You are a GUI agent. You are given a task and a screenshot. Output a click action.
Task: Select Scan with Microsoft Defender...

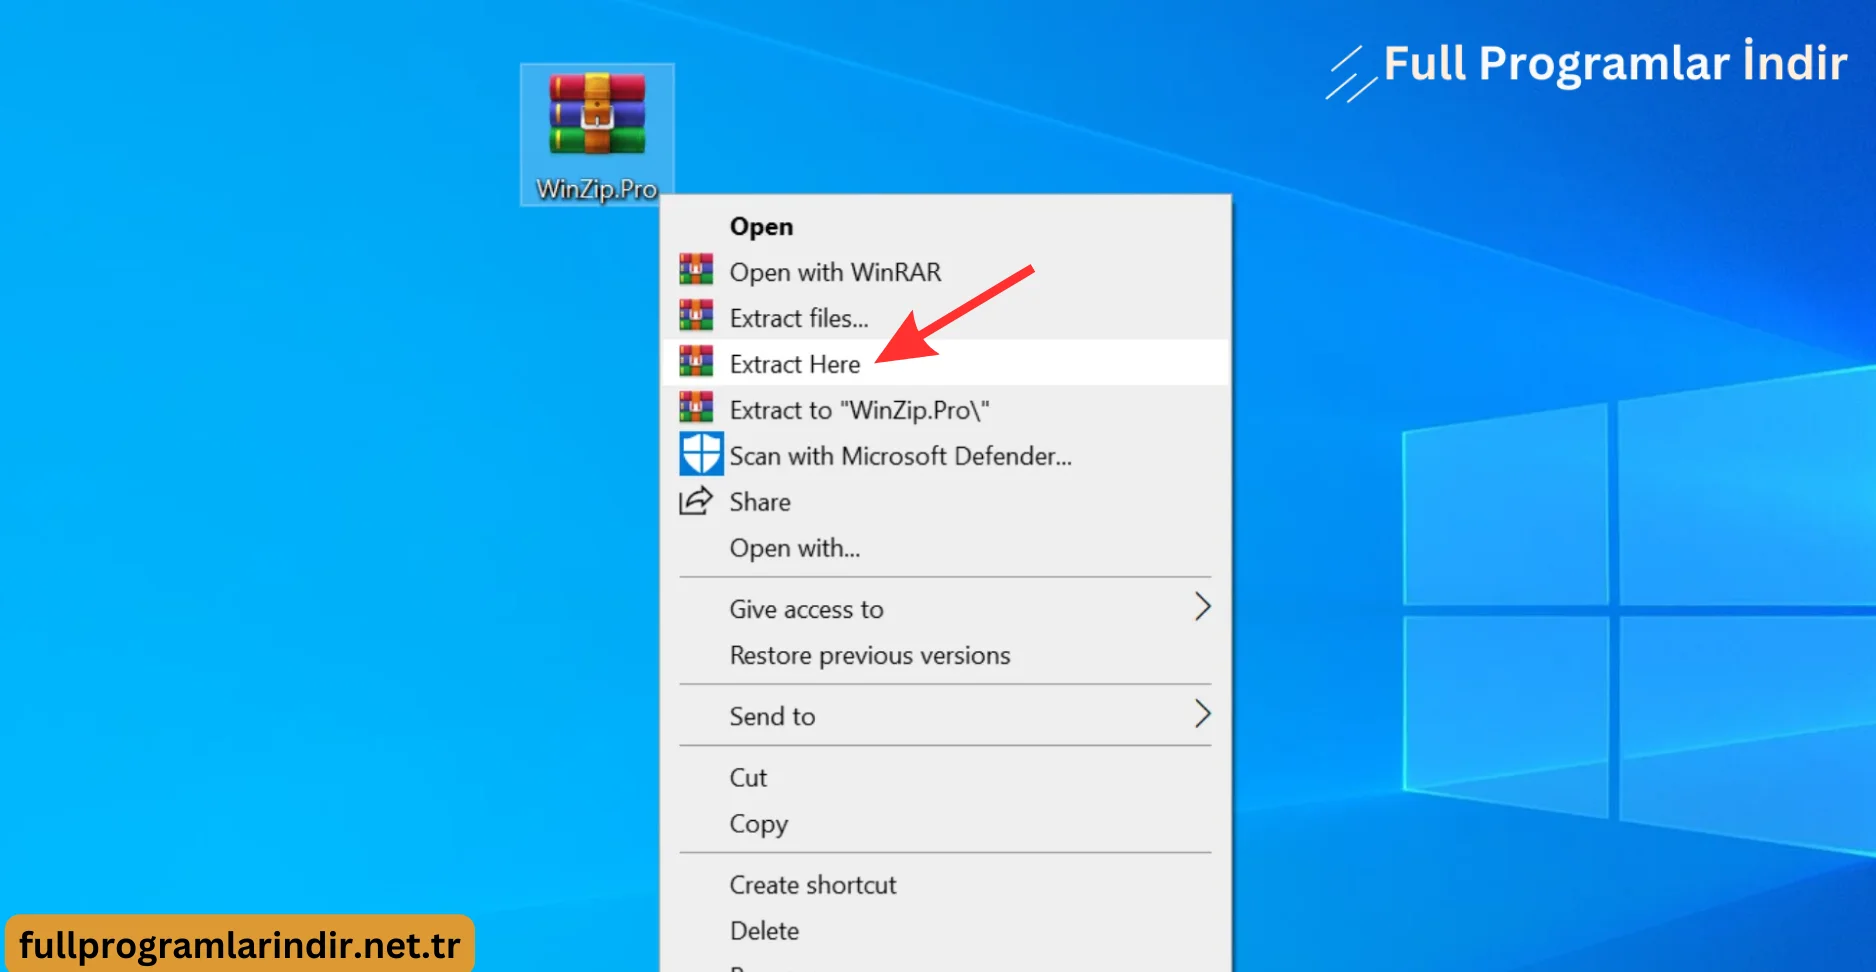(945, 456)
